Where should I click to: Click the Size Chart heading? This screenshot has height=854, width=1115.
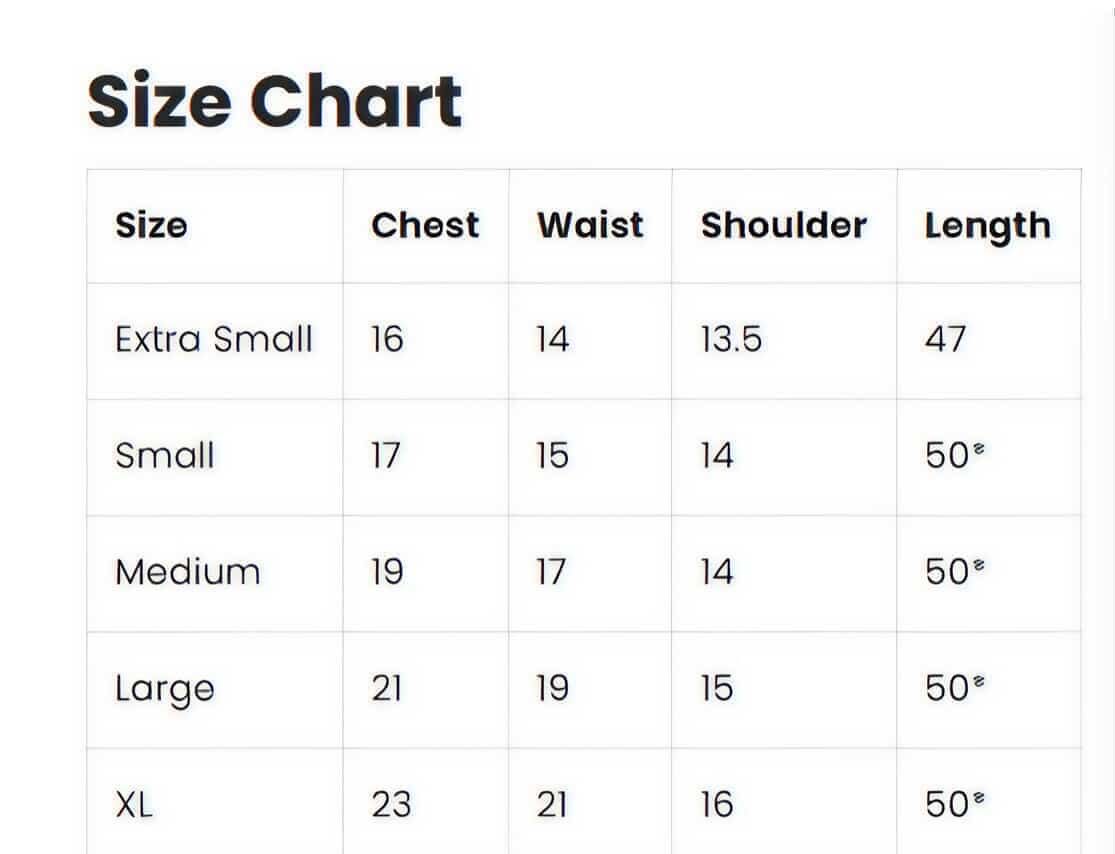coord(275,101)
